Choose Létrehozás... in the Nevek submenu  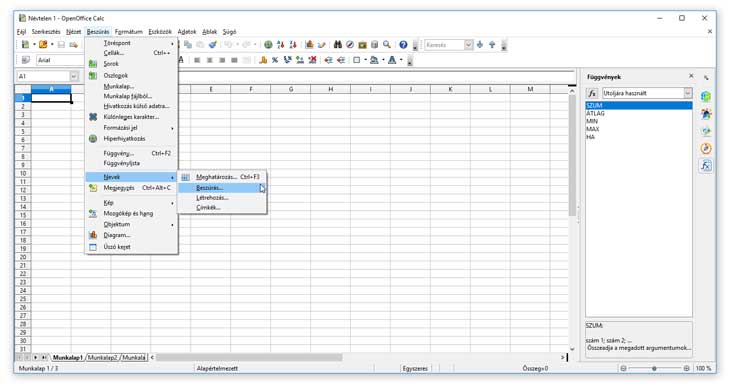click(222, 198)
